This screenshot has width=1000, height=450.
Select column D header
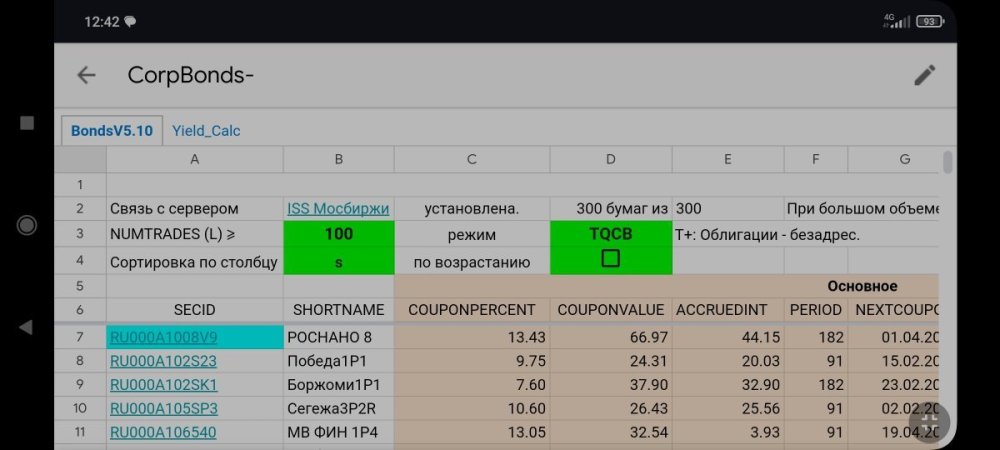point(611,159)
